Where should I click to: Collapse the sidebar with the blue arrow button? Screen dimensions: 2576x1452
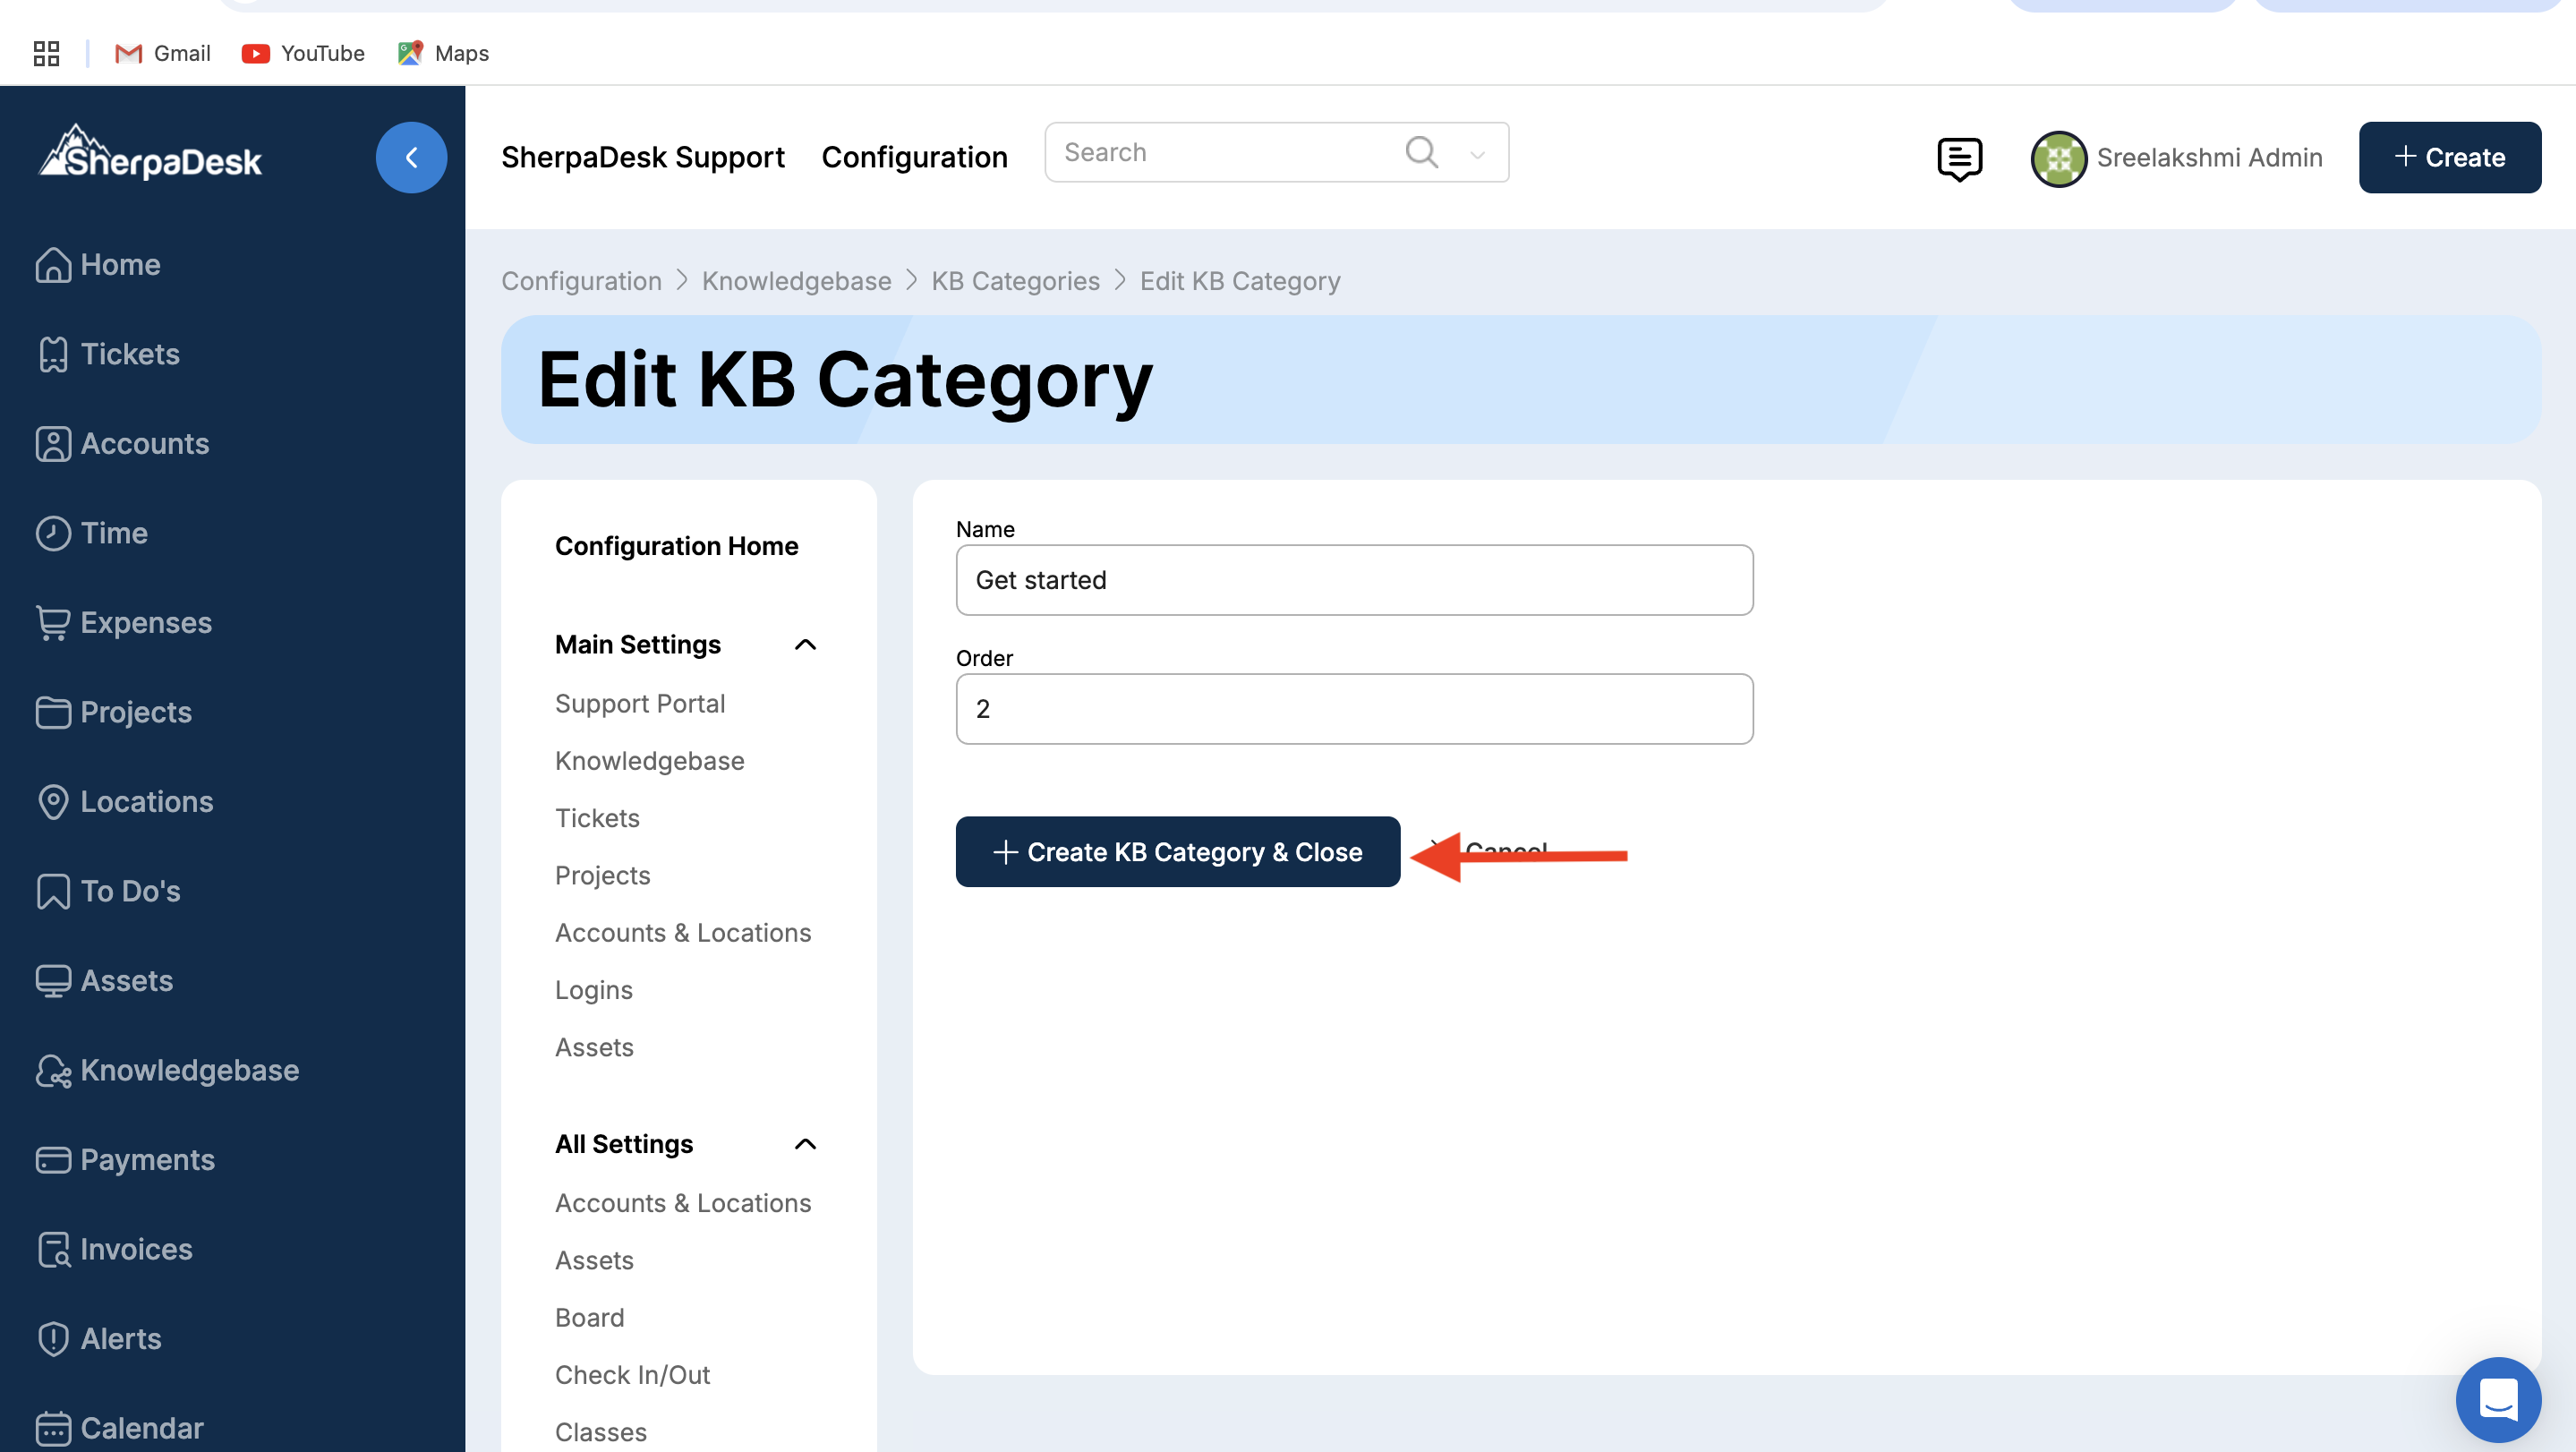411,157
